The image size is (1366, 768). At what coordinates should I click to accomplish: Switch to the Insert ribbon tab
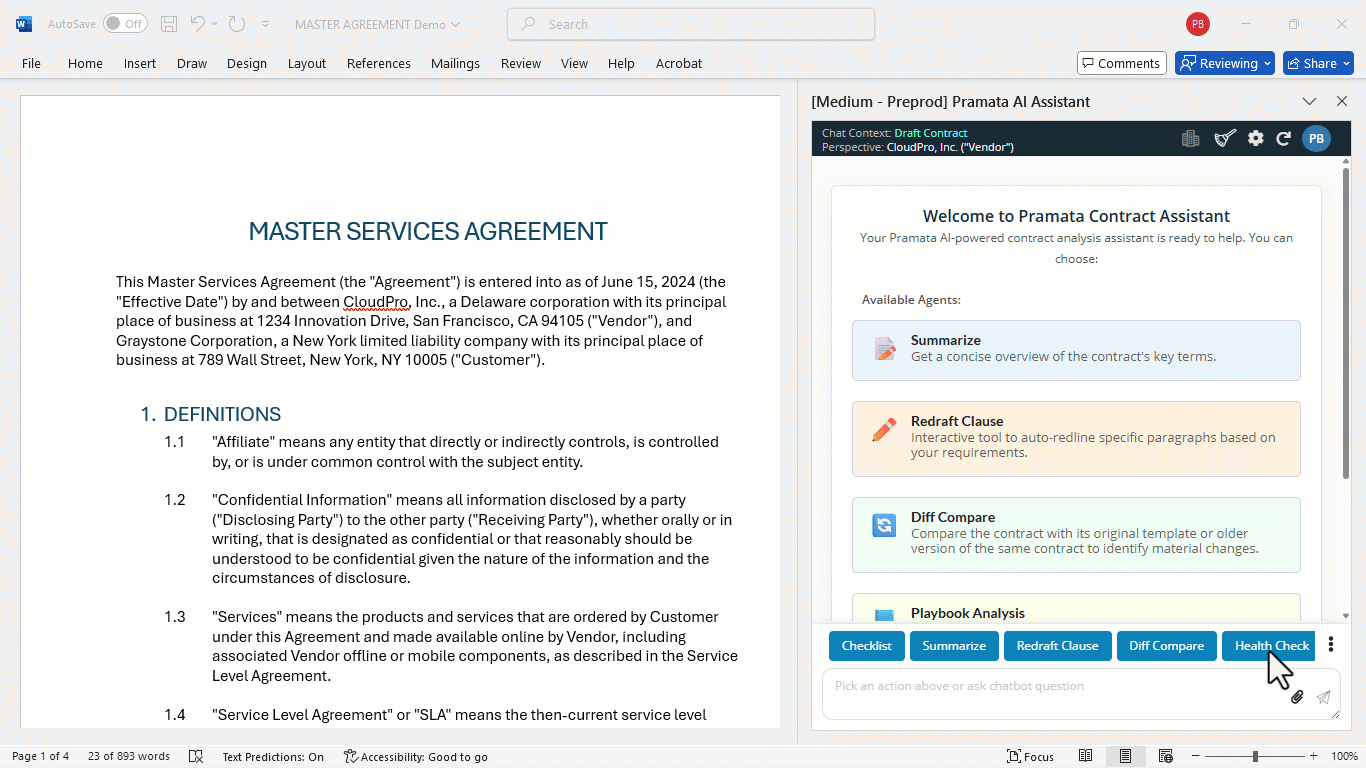(x=140, y=63)
